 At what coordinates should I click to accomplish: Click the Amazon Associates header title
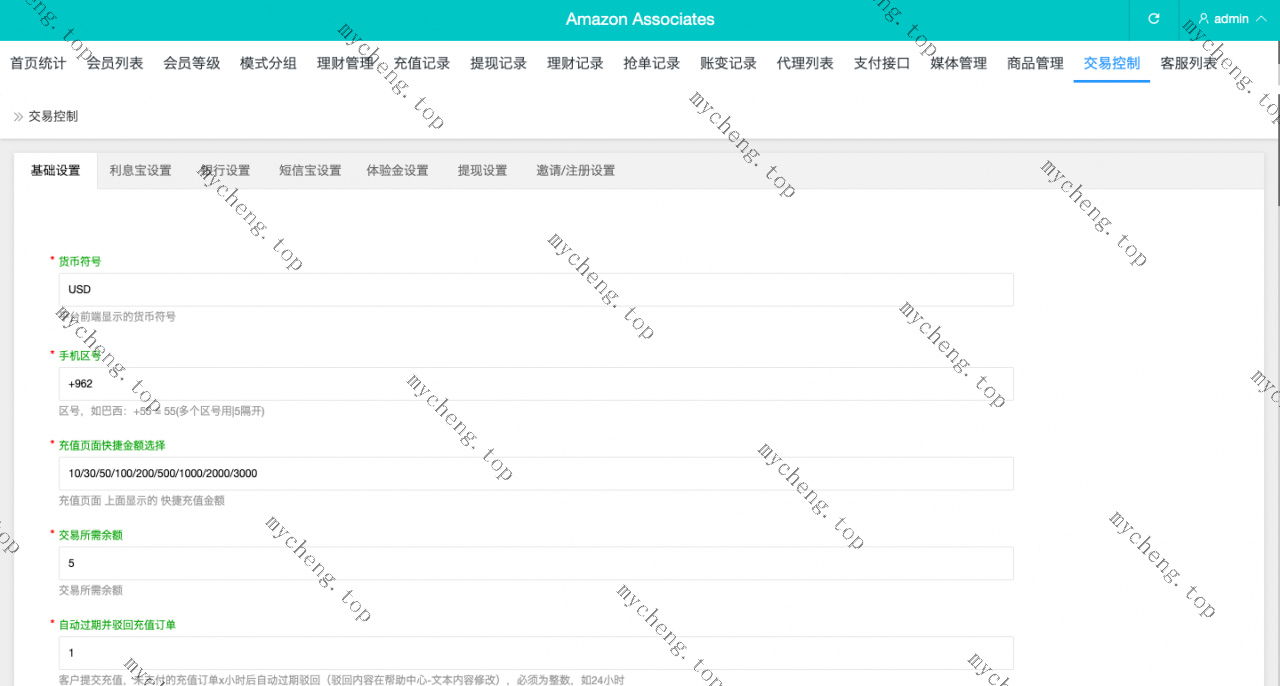click(640, 19)
